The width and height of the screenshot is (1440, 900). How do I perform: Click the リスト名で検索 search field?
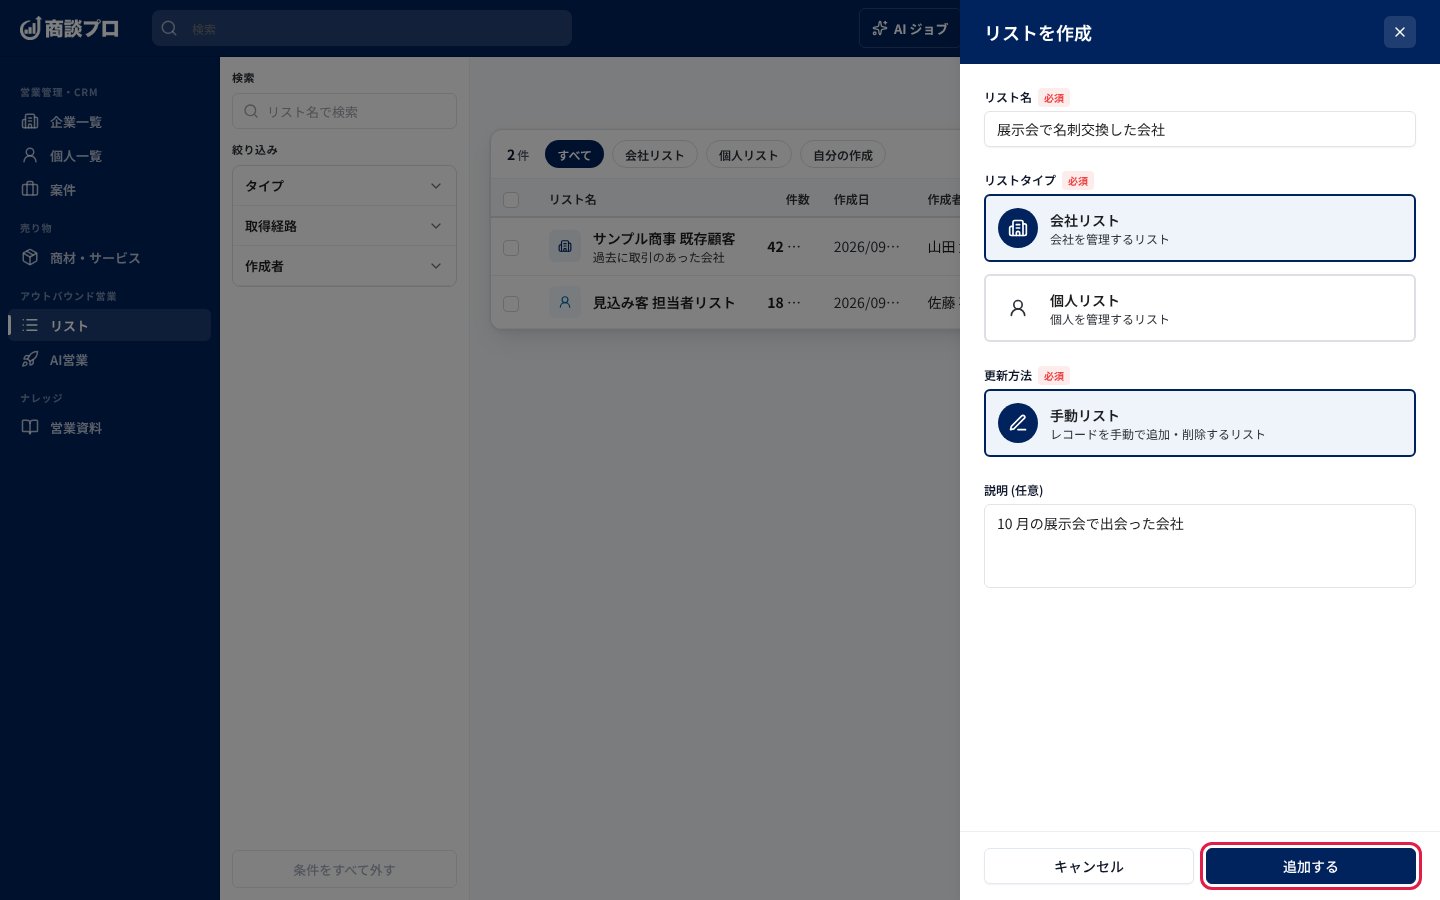[344, 111]
